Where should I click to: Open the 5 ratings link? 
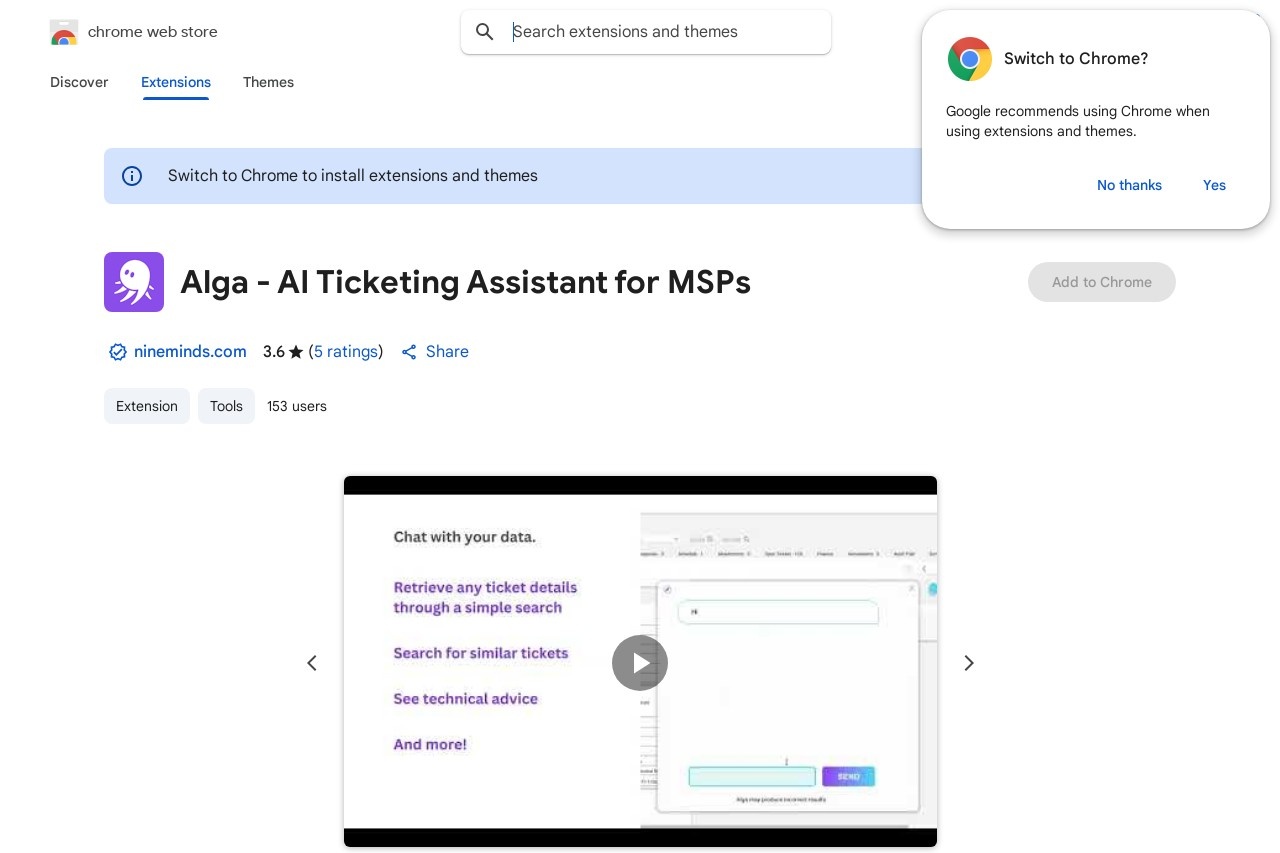346,352
